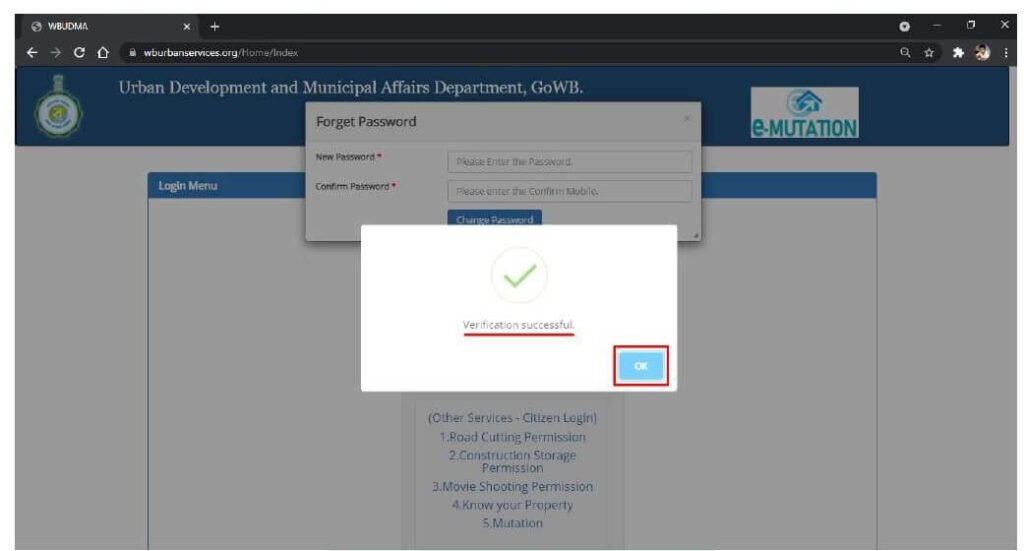Click the government emblem logo

coord(58,107)
